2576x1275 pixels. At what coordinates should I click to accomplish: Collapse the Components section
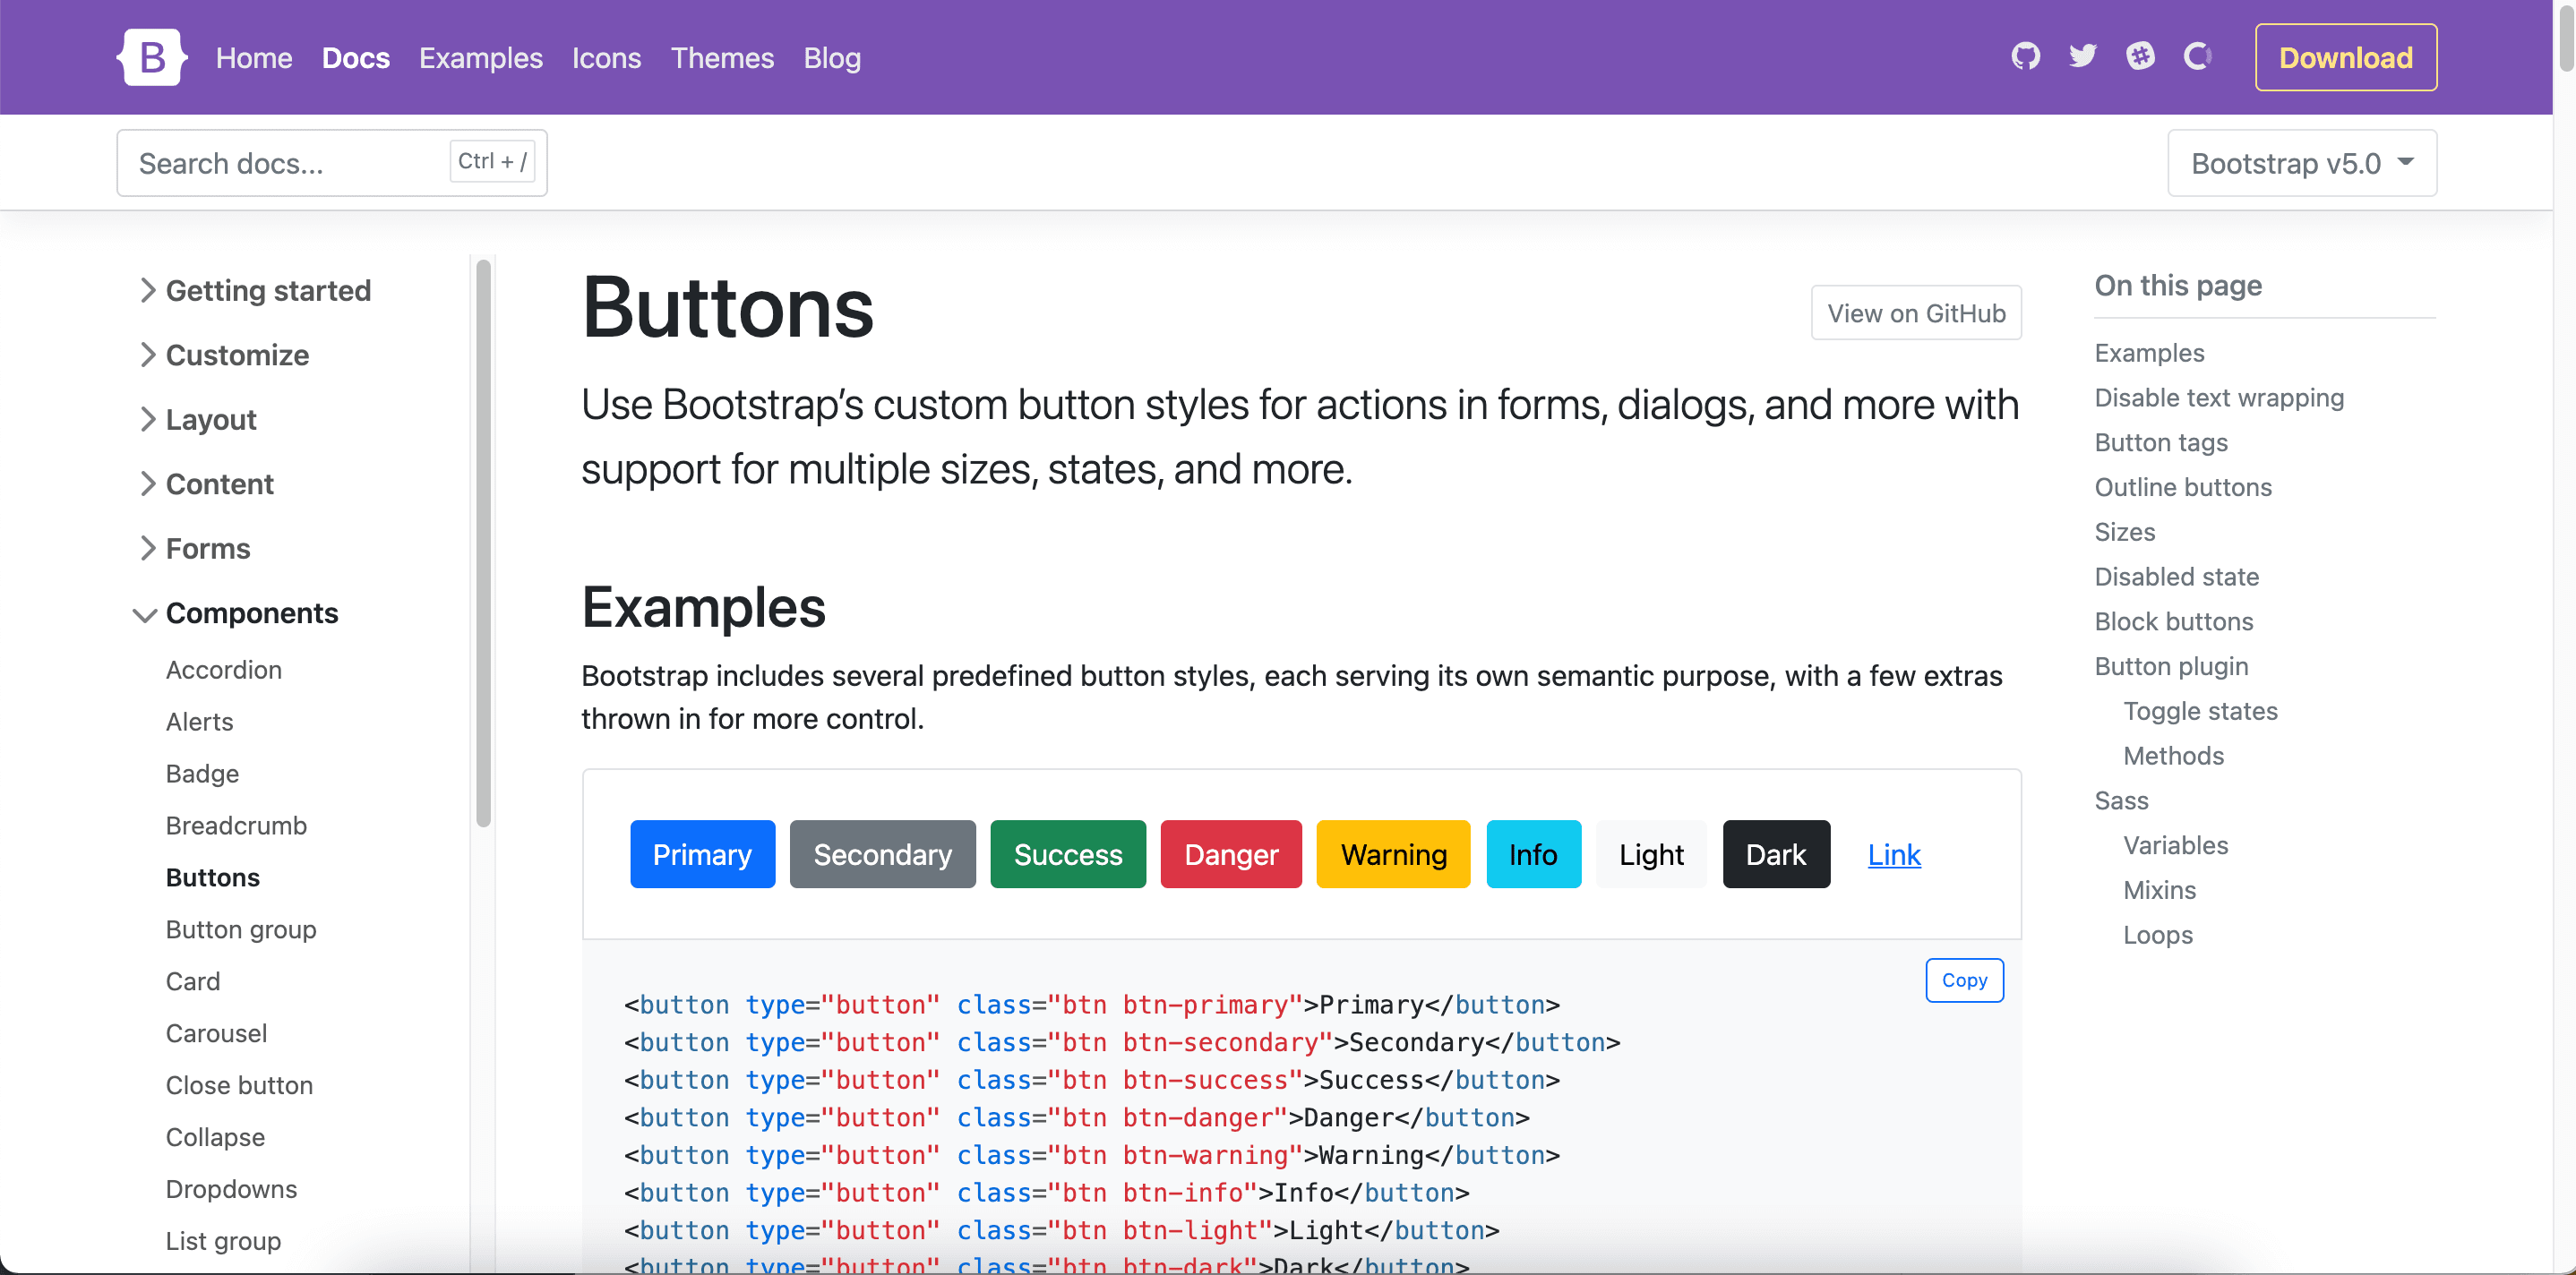tap(237, 613)
